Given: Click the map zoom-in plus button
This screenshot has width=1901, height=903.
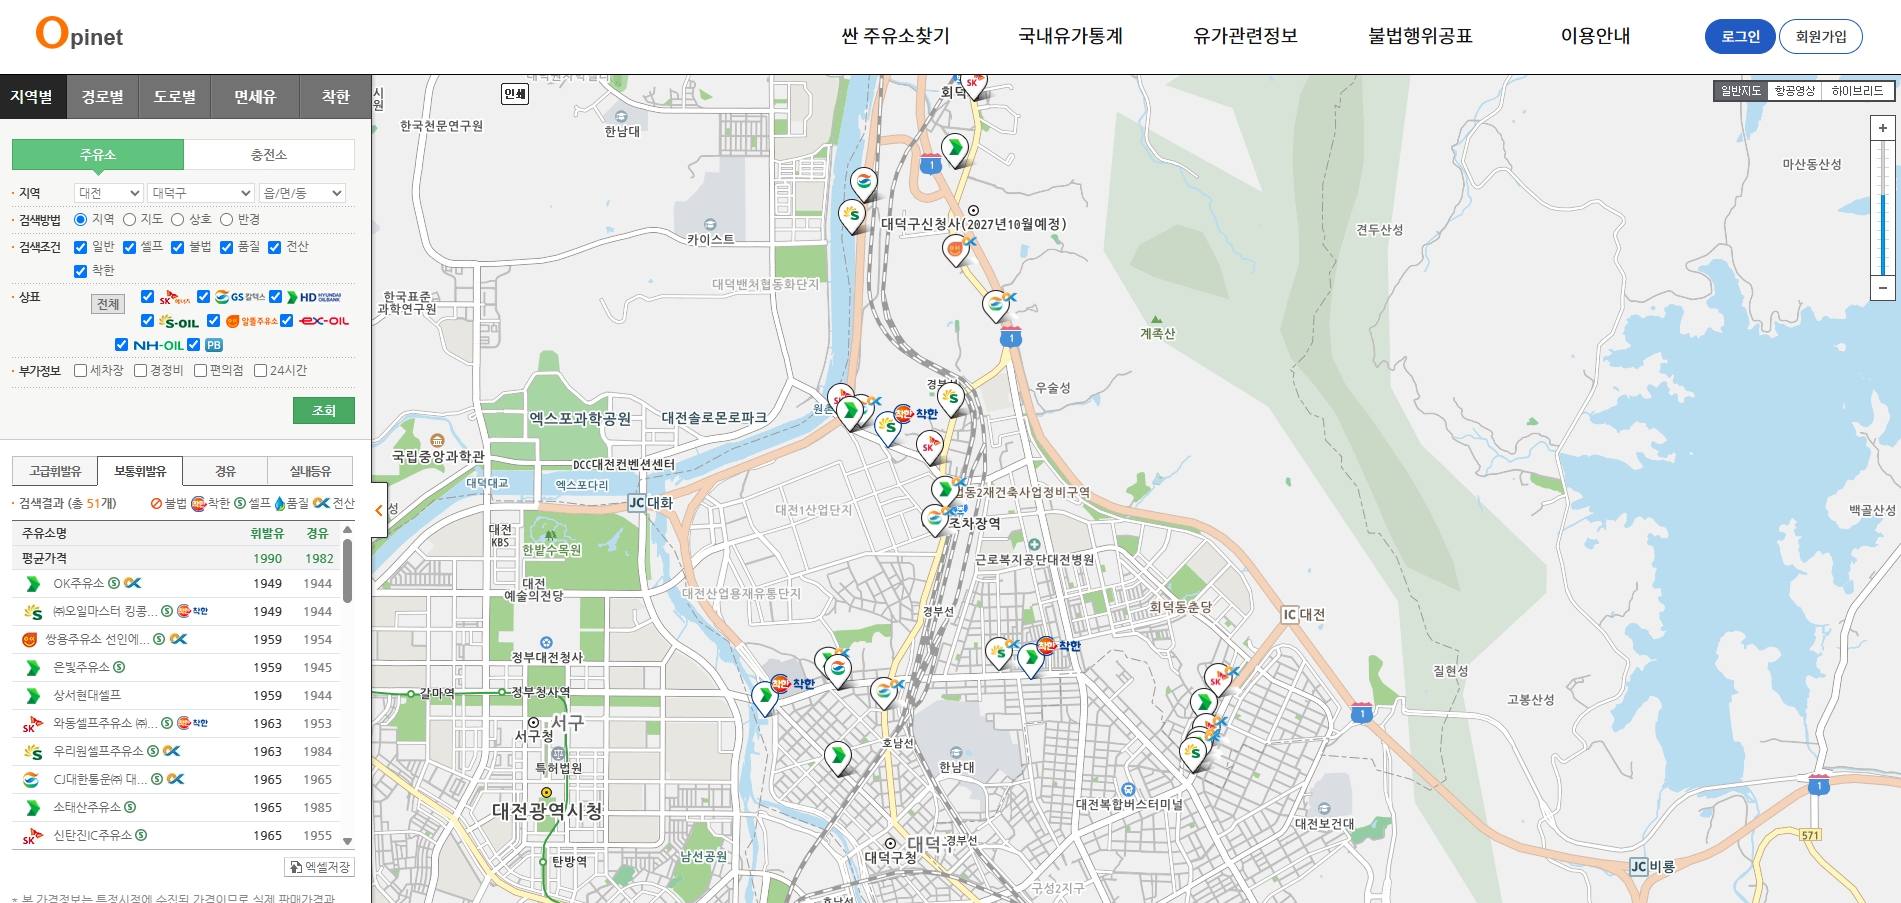Looking at the screenshot, I should tap(1883, 128).
